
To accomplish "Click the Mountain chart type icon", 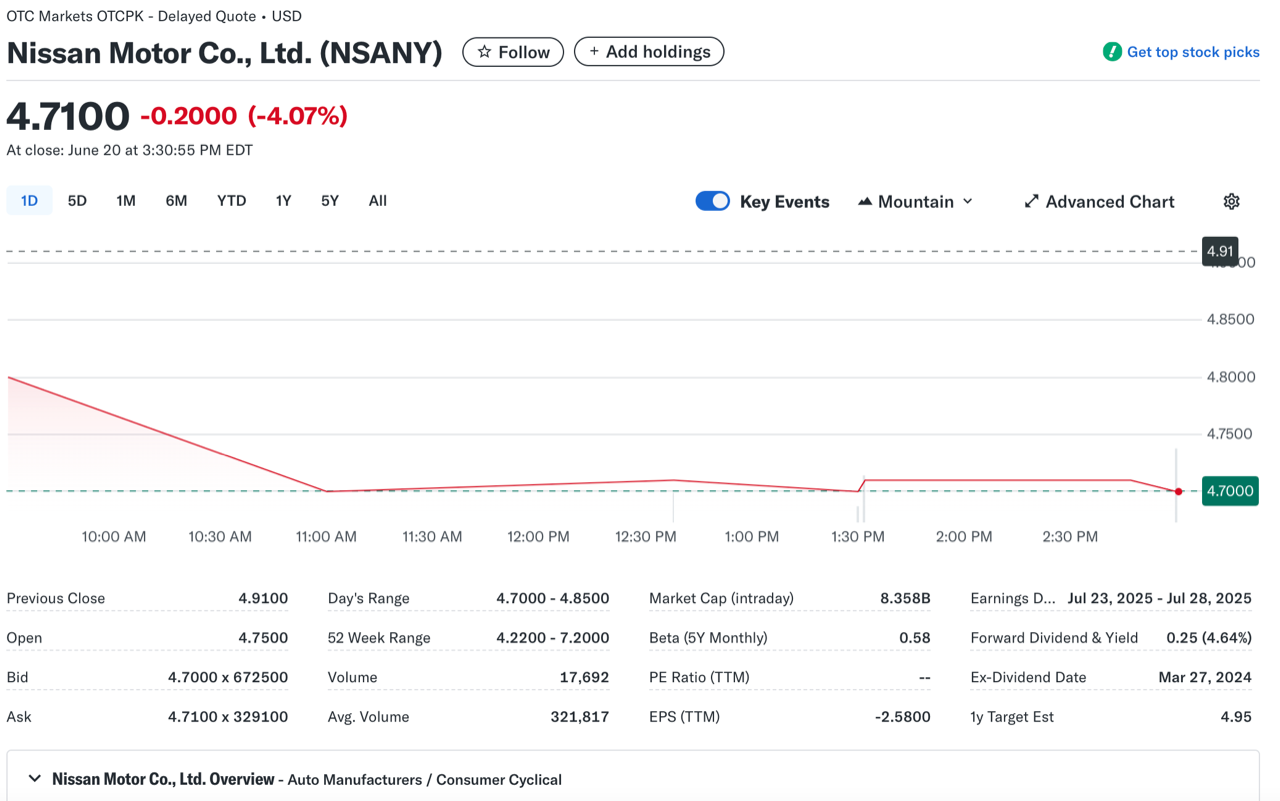I will 865,201.
